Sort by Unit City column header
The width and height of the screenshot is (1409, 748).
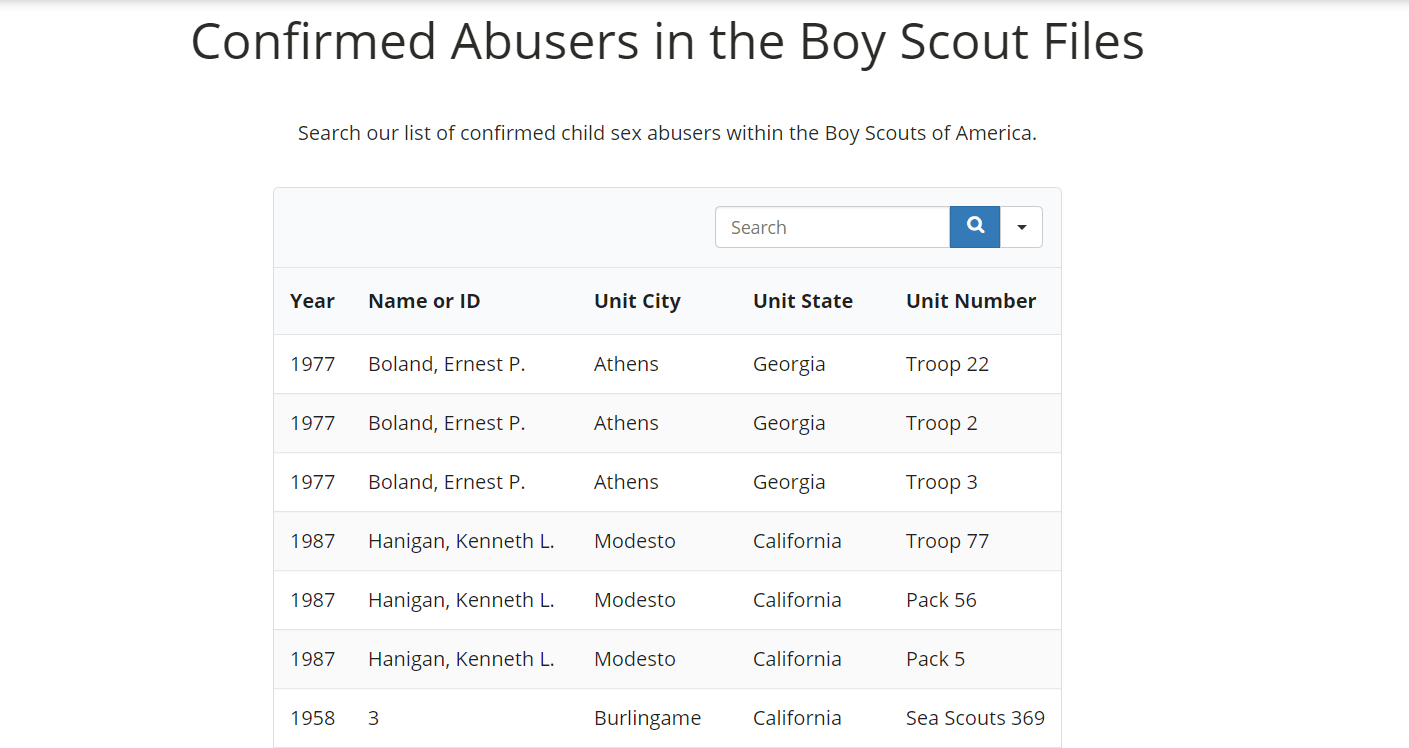637,301
